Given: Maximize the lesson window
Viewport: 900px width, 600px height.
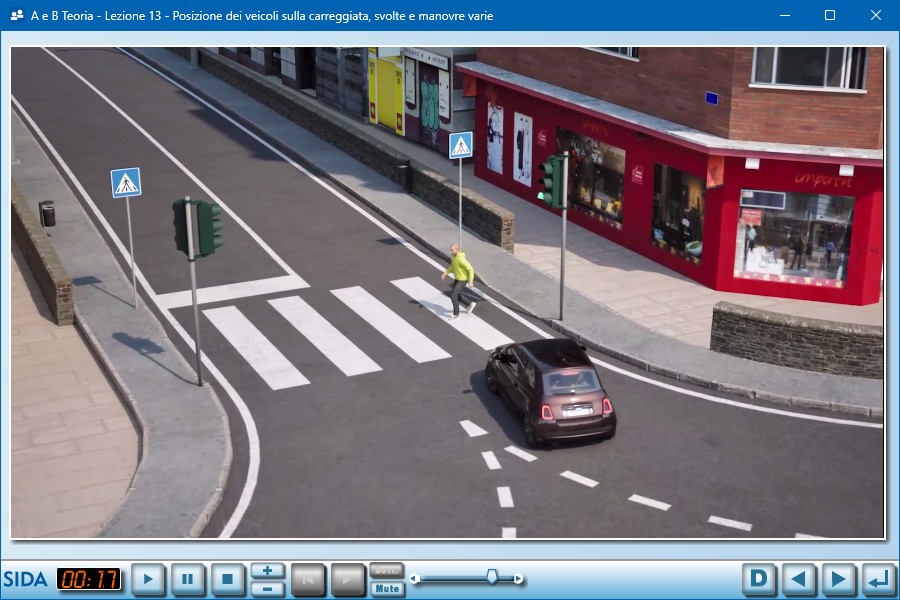Looking at the screenshot, I should (829, 16).
